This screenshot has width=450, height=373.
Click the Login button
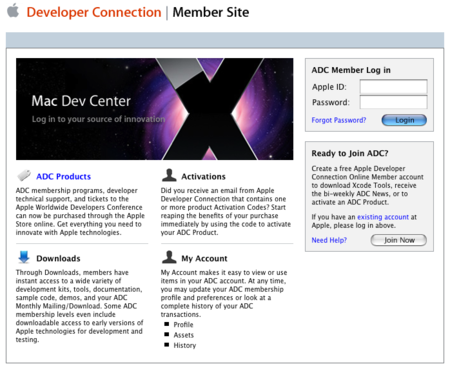pos(404,120)
